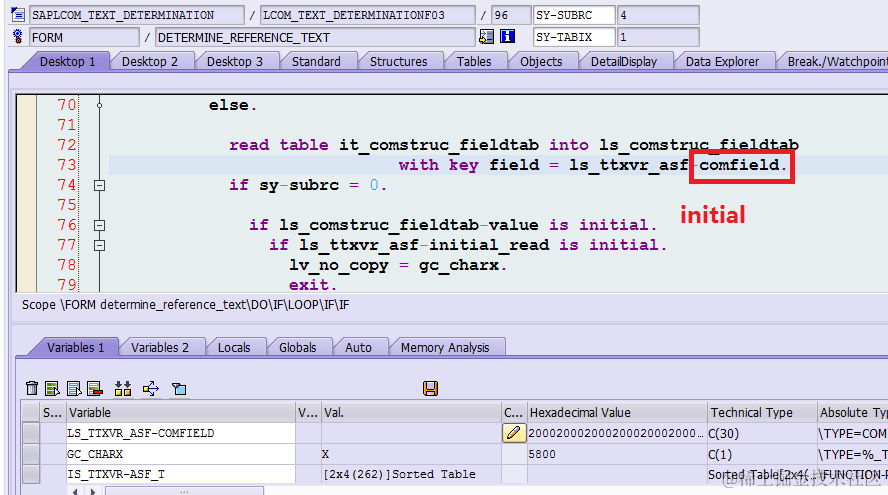This screenshot has height=495, width=888.
Task: Click the Val. column header
Action: click(411, 412)
